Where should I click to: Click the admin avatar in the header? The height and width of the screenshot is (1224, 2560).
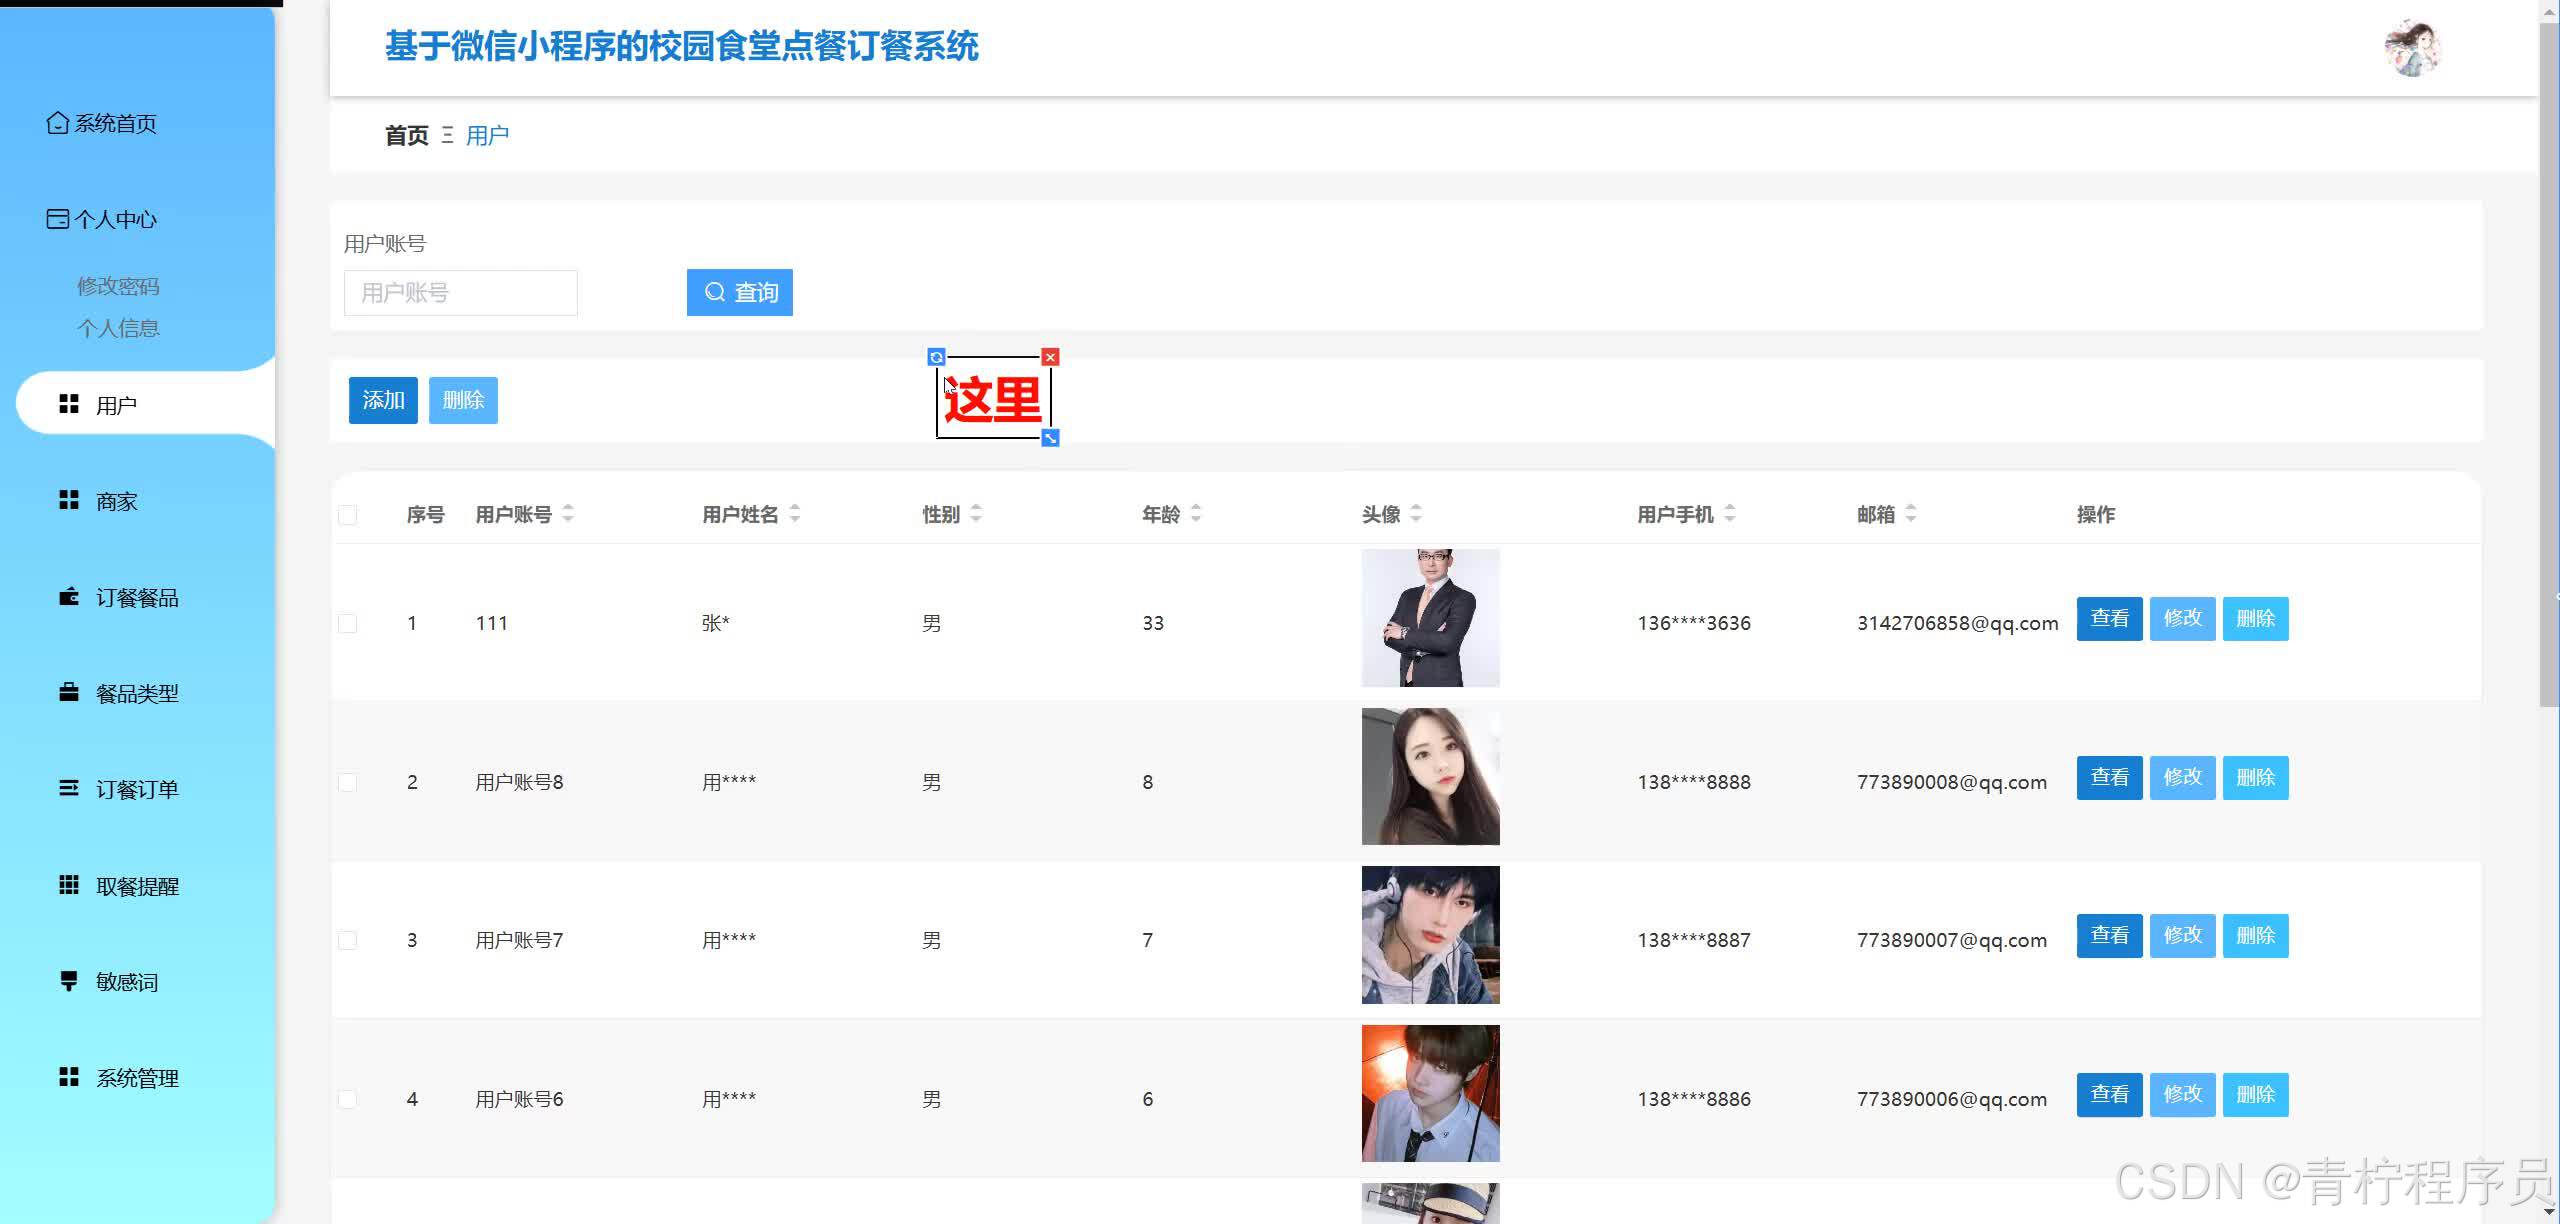click(x=2412, y=47)
